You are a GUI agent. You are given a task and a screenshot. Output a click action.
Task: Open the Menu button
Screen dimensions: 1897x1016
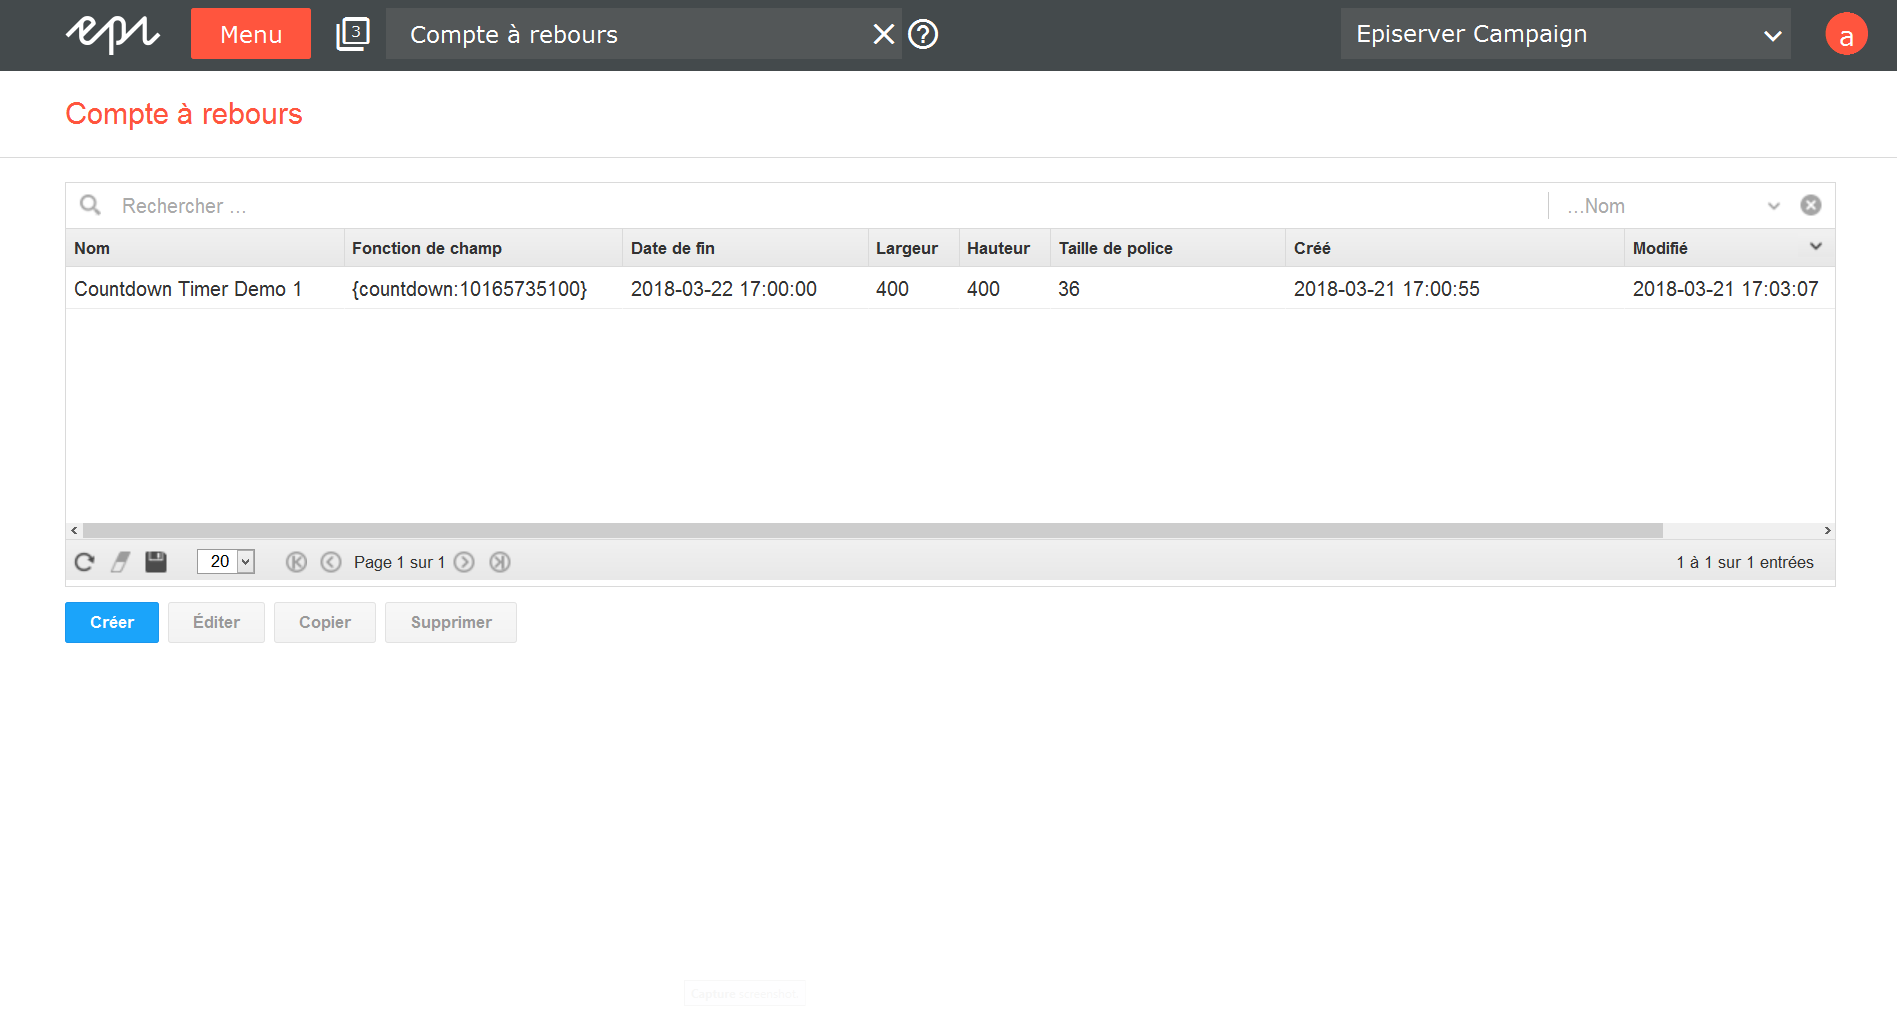[x=250, y=34]
